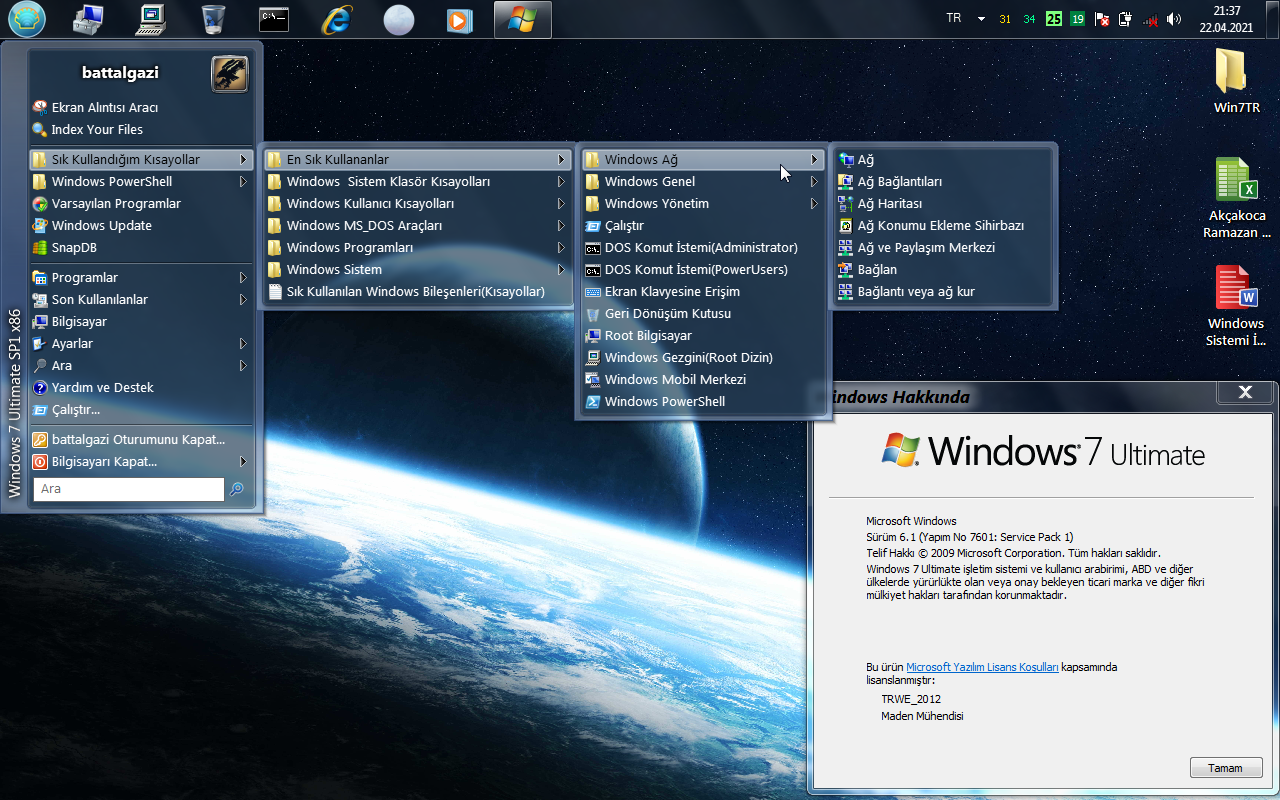This screenshot has height=800, width=1280.
Task: Open Geri Dönüşüm Kutusu entry
Action: pyautogui.click(x=702, y=313)
